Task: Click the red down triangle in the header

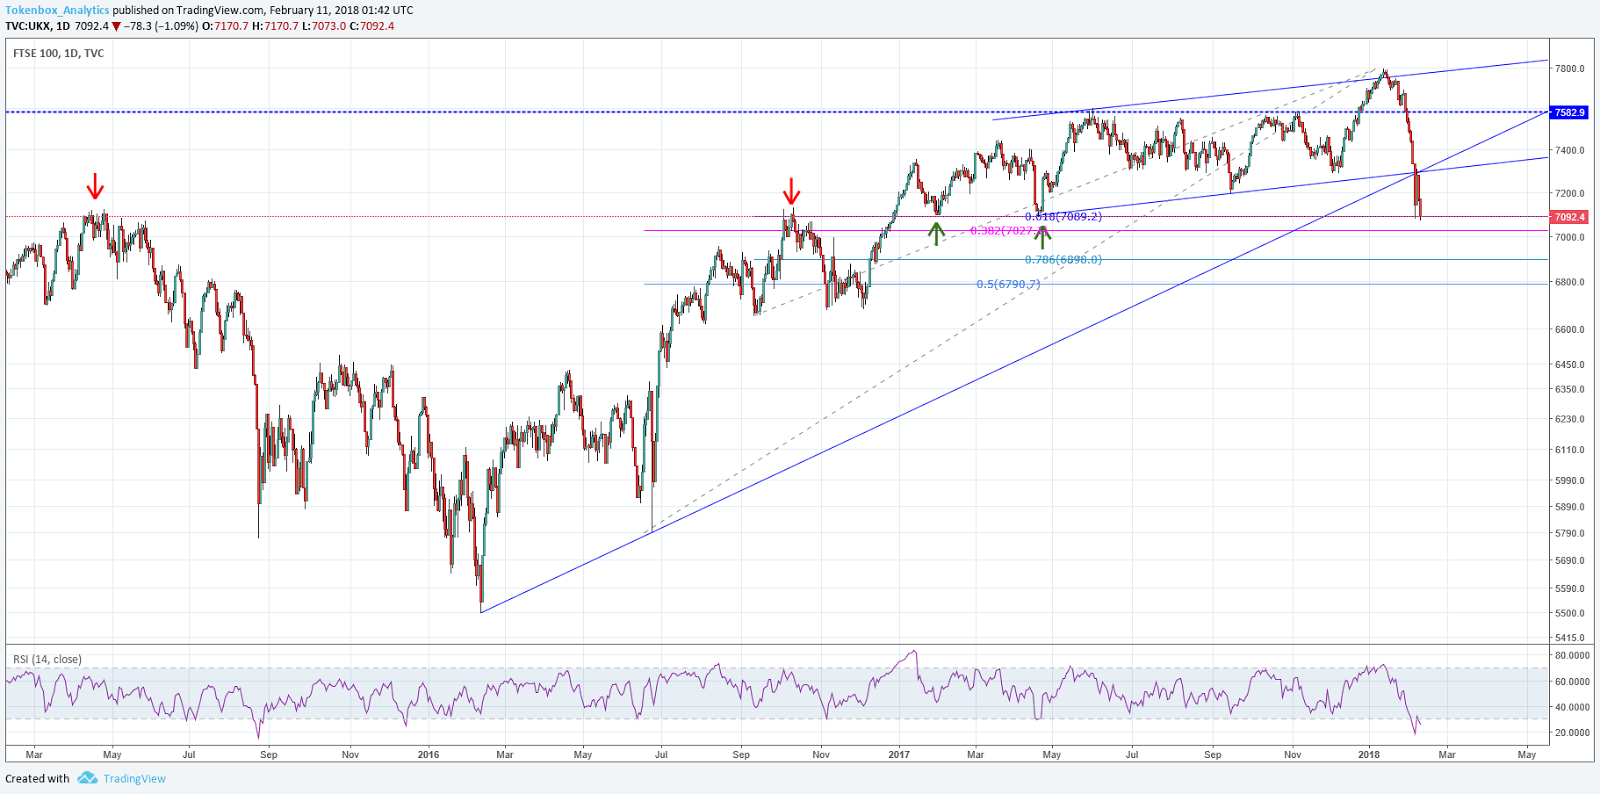Action: [116, 26]
